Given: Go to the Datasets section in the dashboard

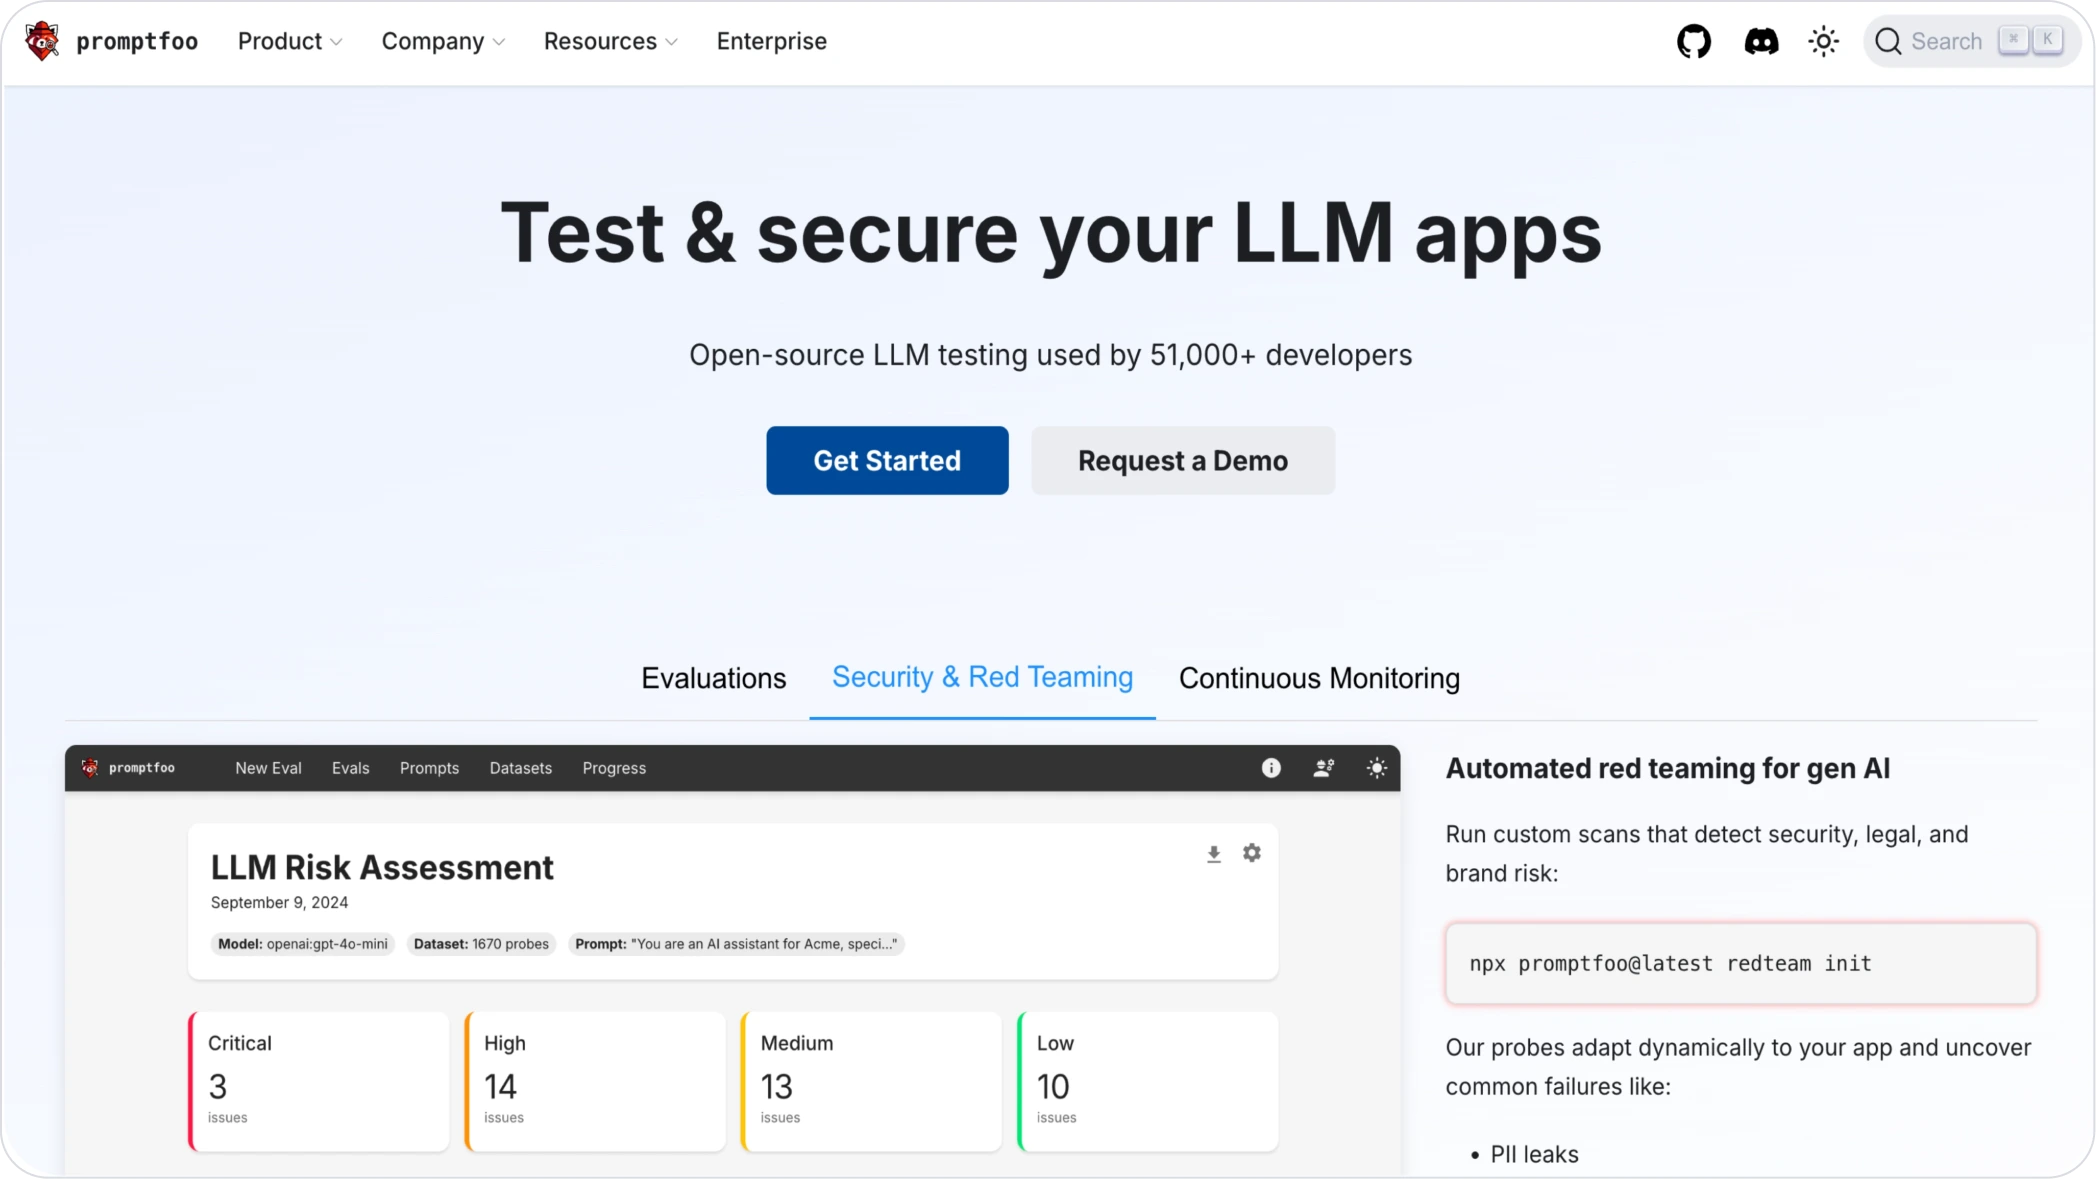Looking at the screenshot, I should [520, 768].
